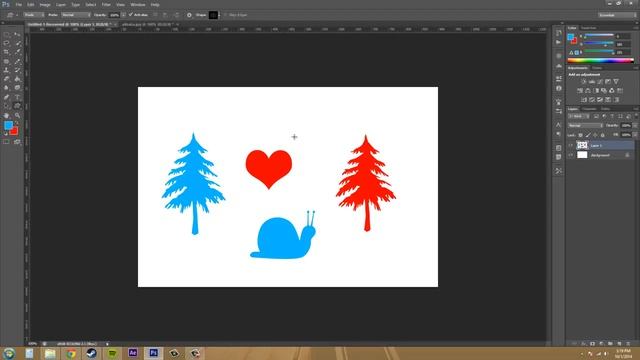Add a layer mask from the Layers panel footer
The height and width of the screenshot is (360, 640).
592,344
